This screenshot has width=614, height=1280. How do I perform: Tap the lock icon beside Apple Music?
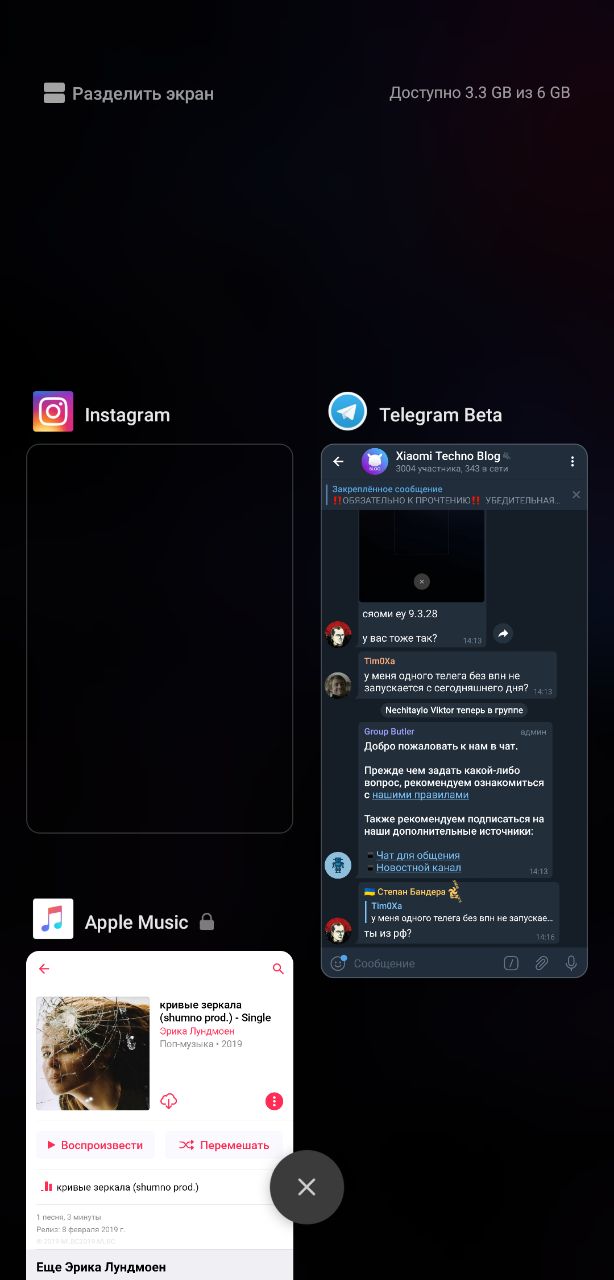coord(207,922)
